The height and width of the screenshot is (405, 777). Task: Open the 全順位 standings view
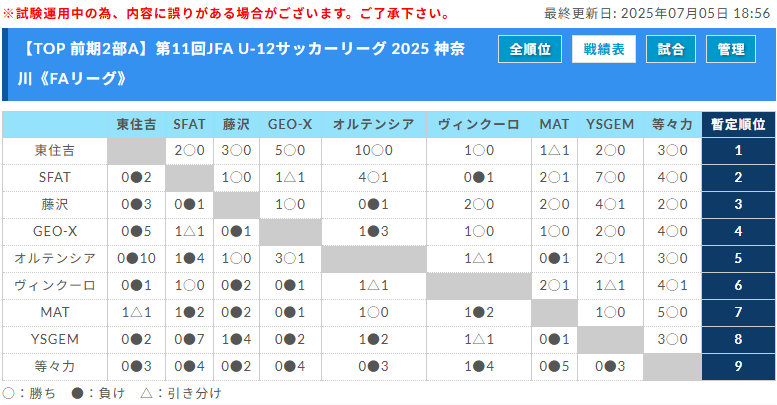pyautogui.click(x=529, y=49)
